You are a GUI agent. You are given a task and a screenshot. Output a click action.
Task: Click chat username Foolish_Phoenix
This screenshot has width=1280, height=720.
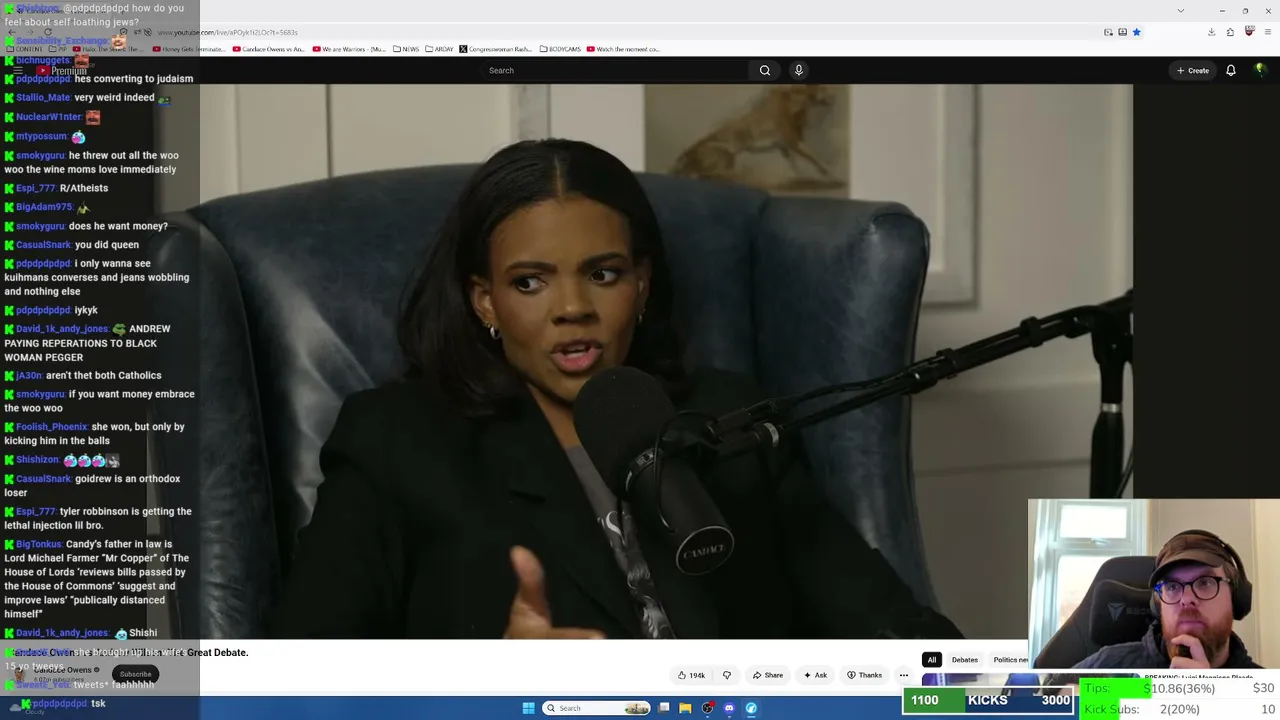52,427
